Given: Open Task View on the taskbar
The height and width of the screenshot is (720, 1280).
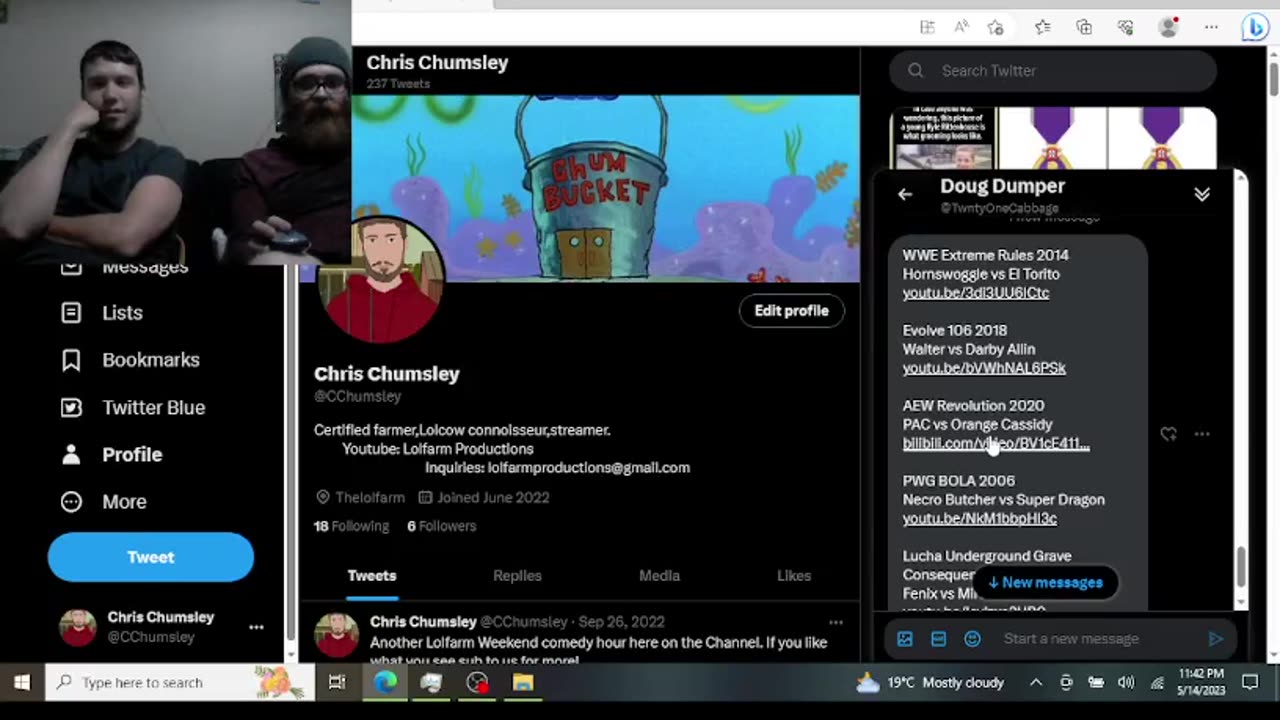Looking at the screenshot, I should [337, 683].
